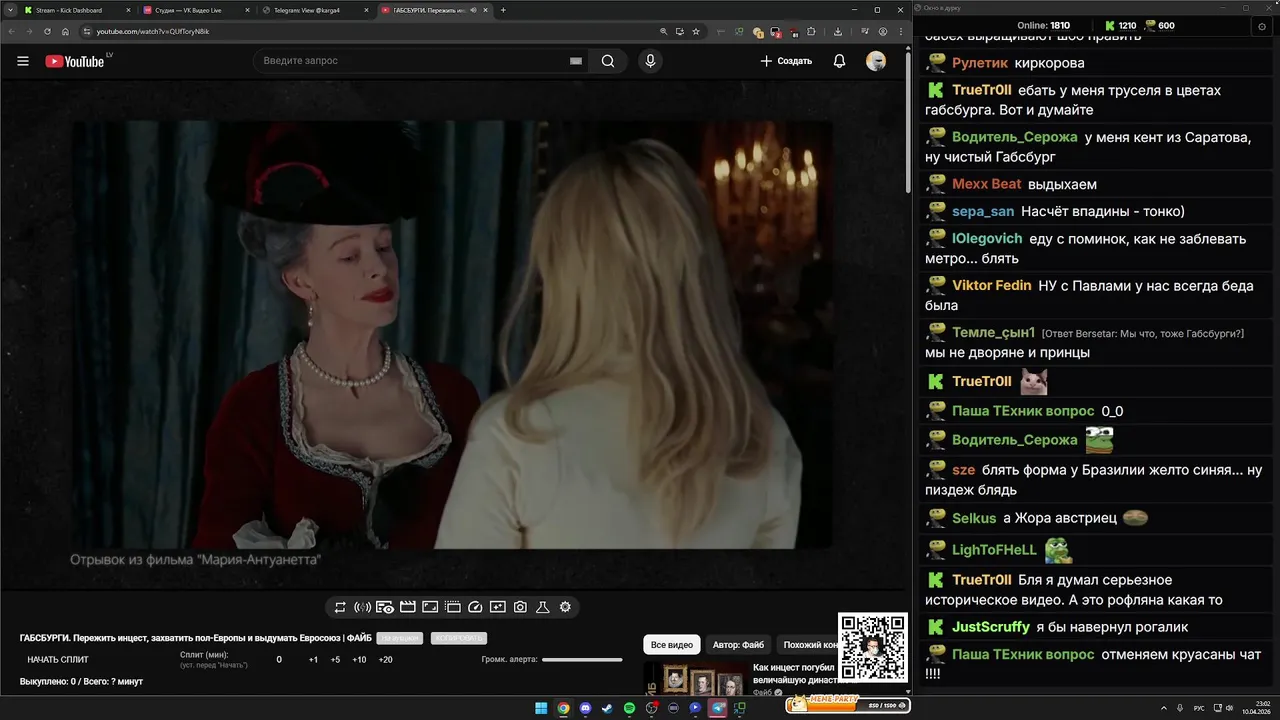Open the browser downloads icon
The image size is (1280, 720).
[837, 31]
